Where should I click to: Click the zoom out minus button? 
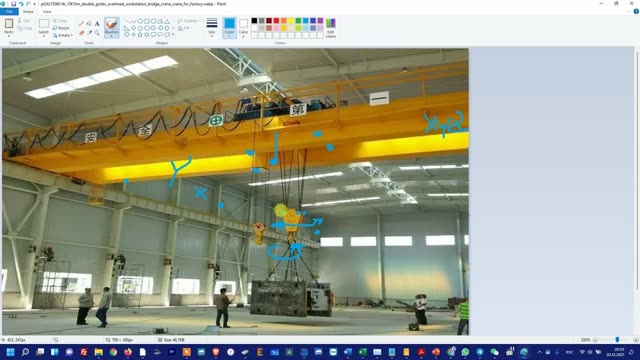(x=595, y=340)
